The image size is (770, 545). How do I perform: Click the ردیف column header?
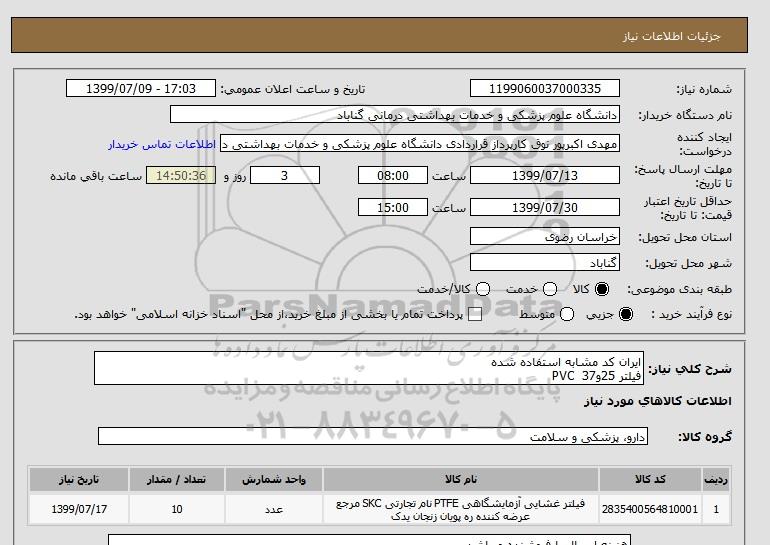point(716,480)
